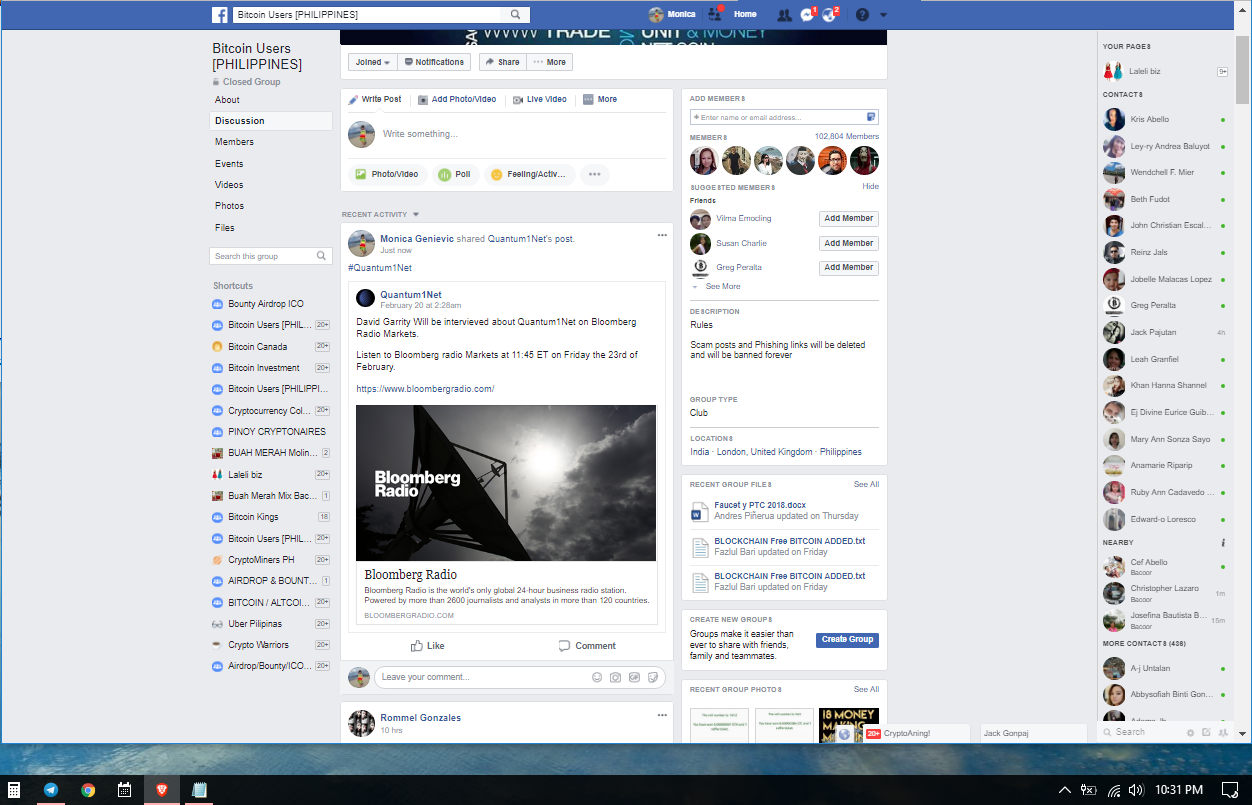Open the Messenger icon in the top bar
1252x805 pixels.
(808, 15)
